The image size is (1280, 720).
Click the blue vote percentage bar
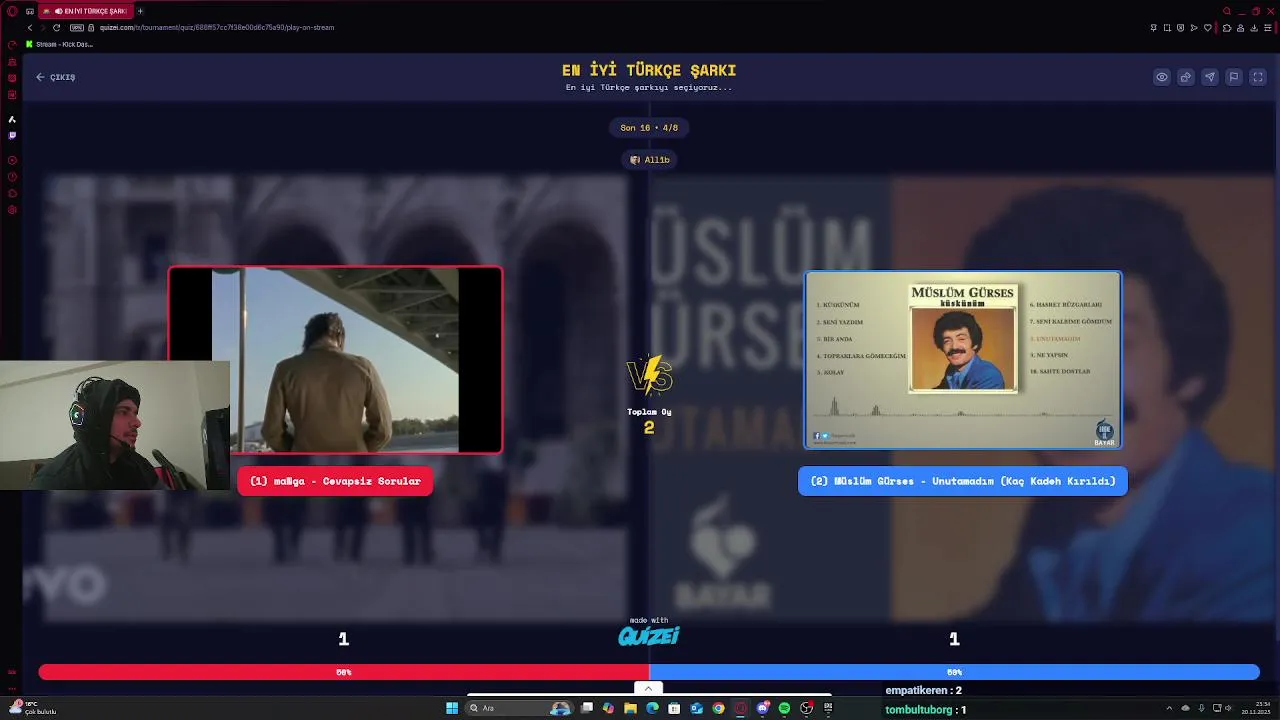click(954, 672)
